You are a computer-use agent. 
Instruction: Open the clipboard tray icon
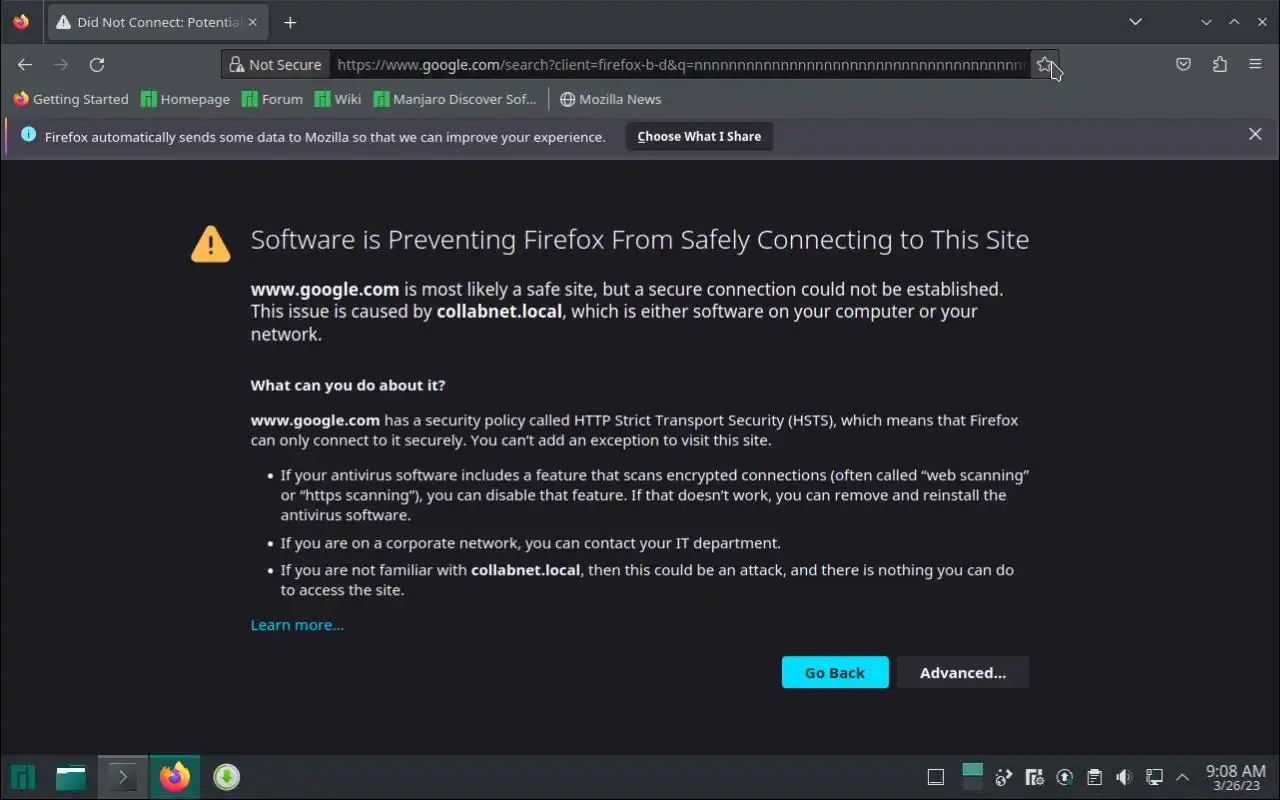tap(1095, 777)
